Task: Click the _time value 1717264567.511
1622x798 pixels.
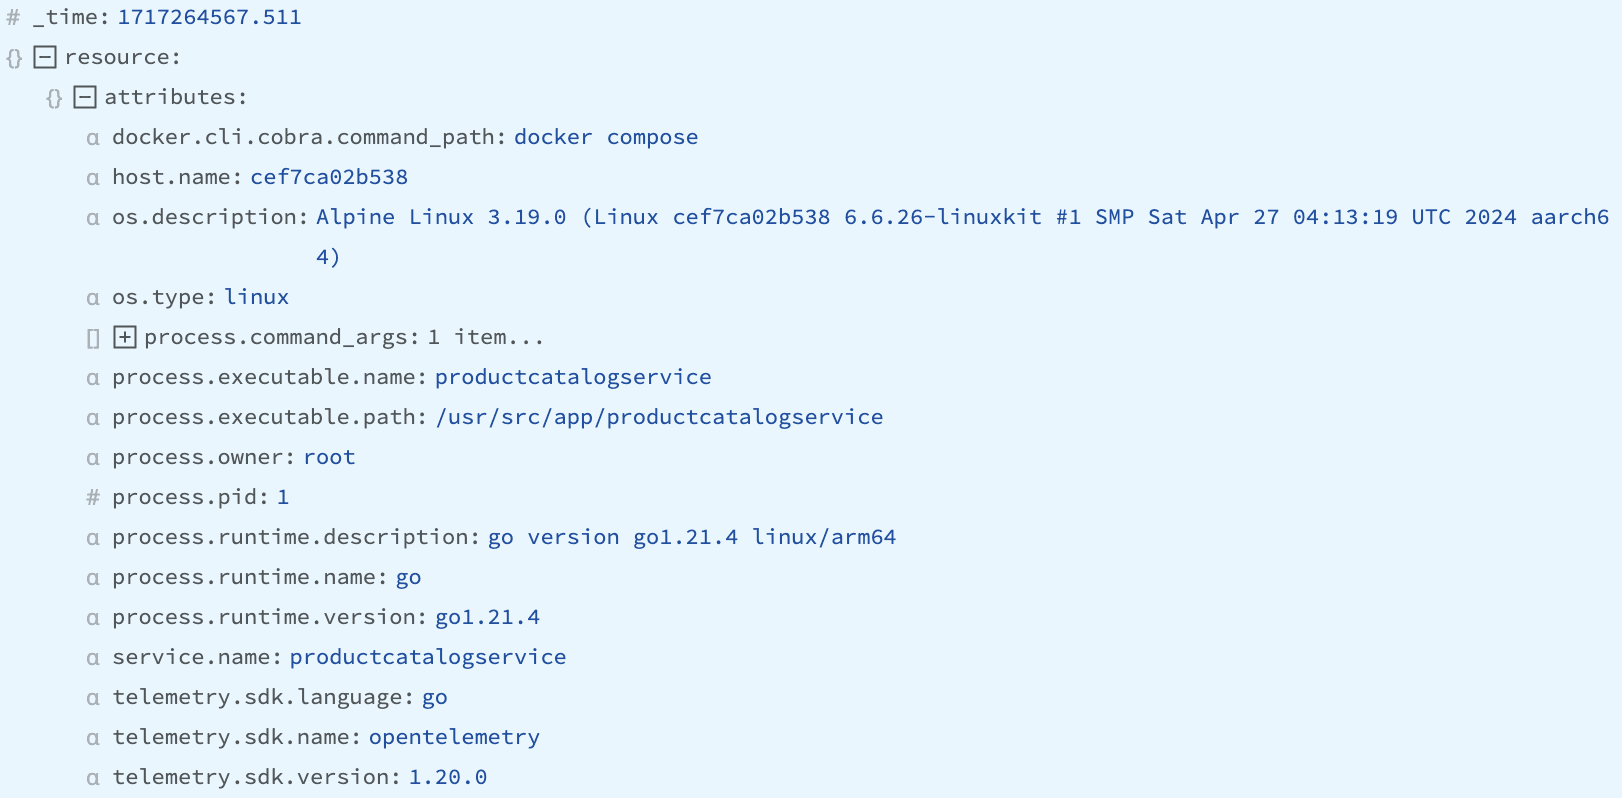Action: (209, 17)
